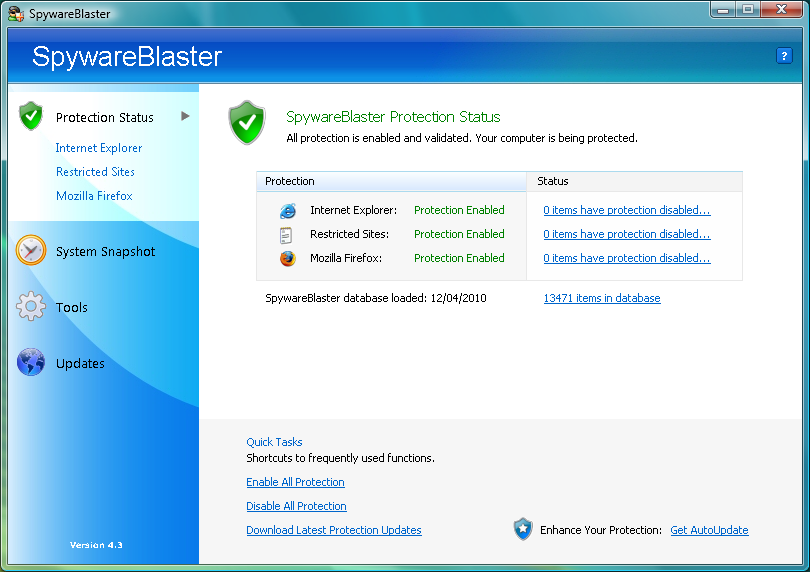This screenshot has height=572, width=810.
Task: Click the Status column header
Action: click(634, 181)
